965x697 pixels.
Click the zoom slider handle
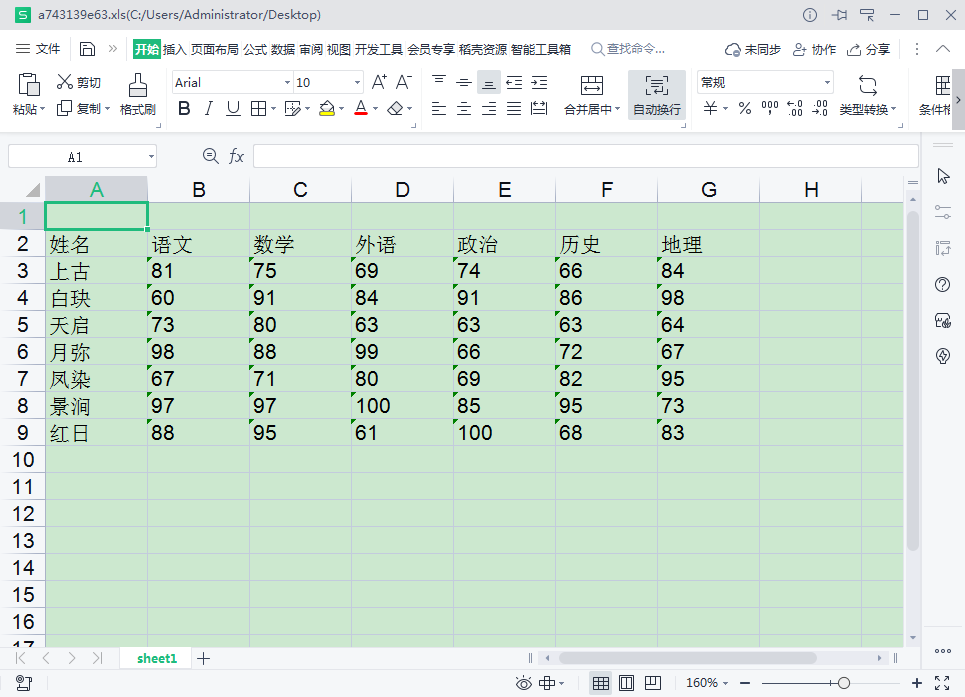click(x=844, y=683)
